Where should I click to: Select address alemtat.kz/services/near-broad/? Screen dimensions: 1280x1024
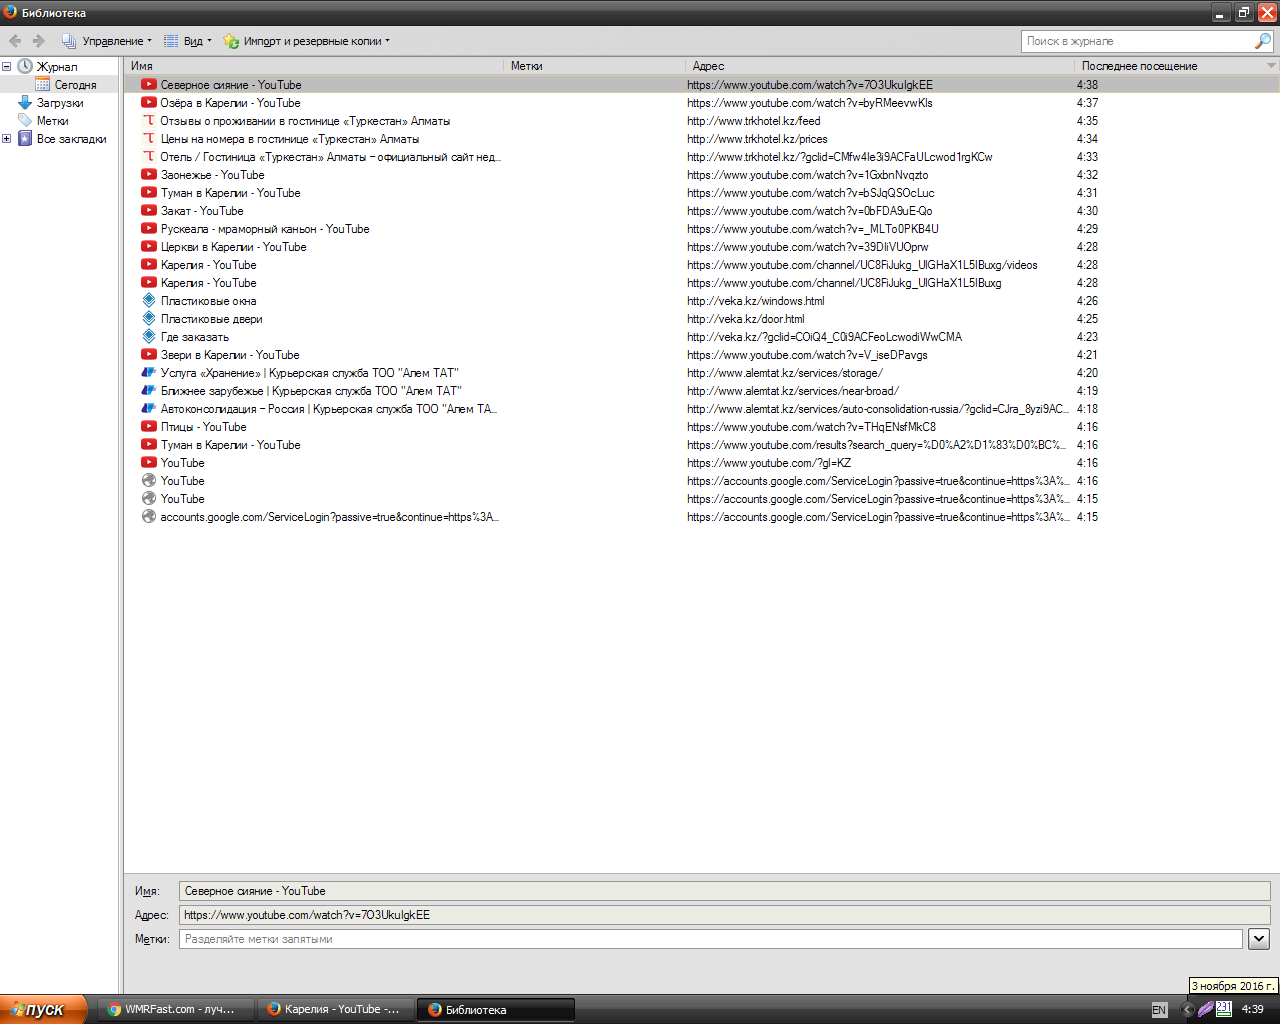point(793,391)
